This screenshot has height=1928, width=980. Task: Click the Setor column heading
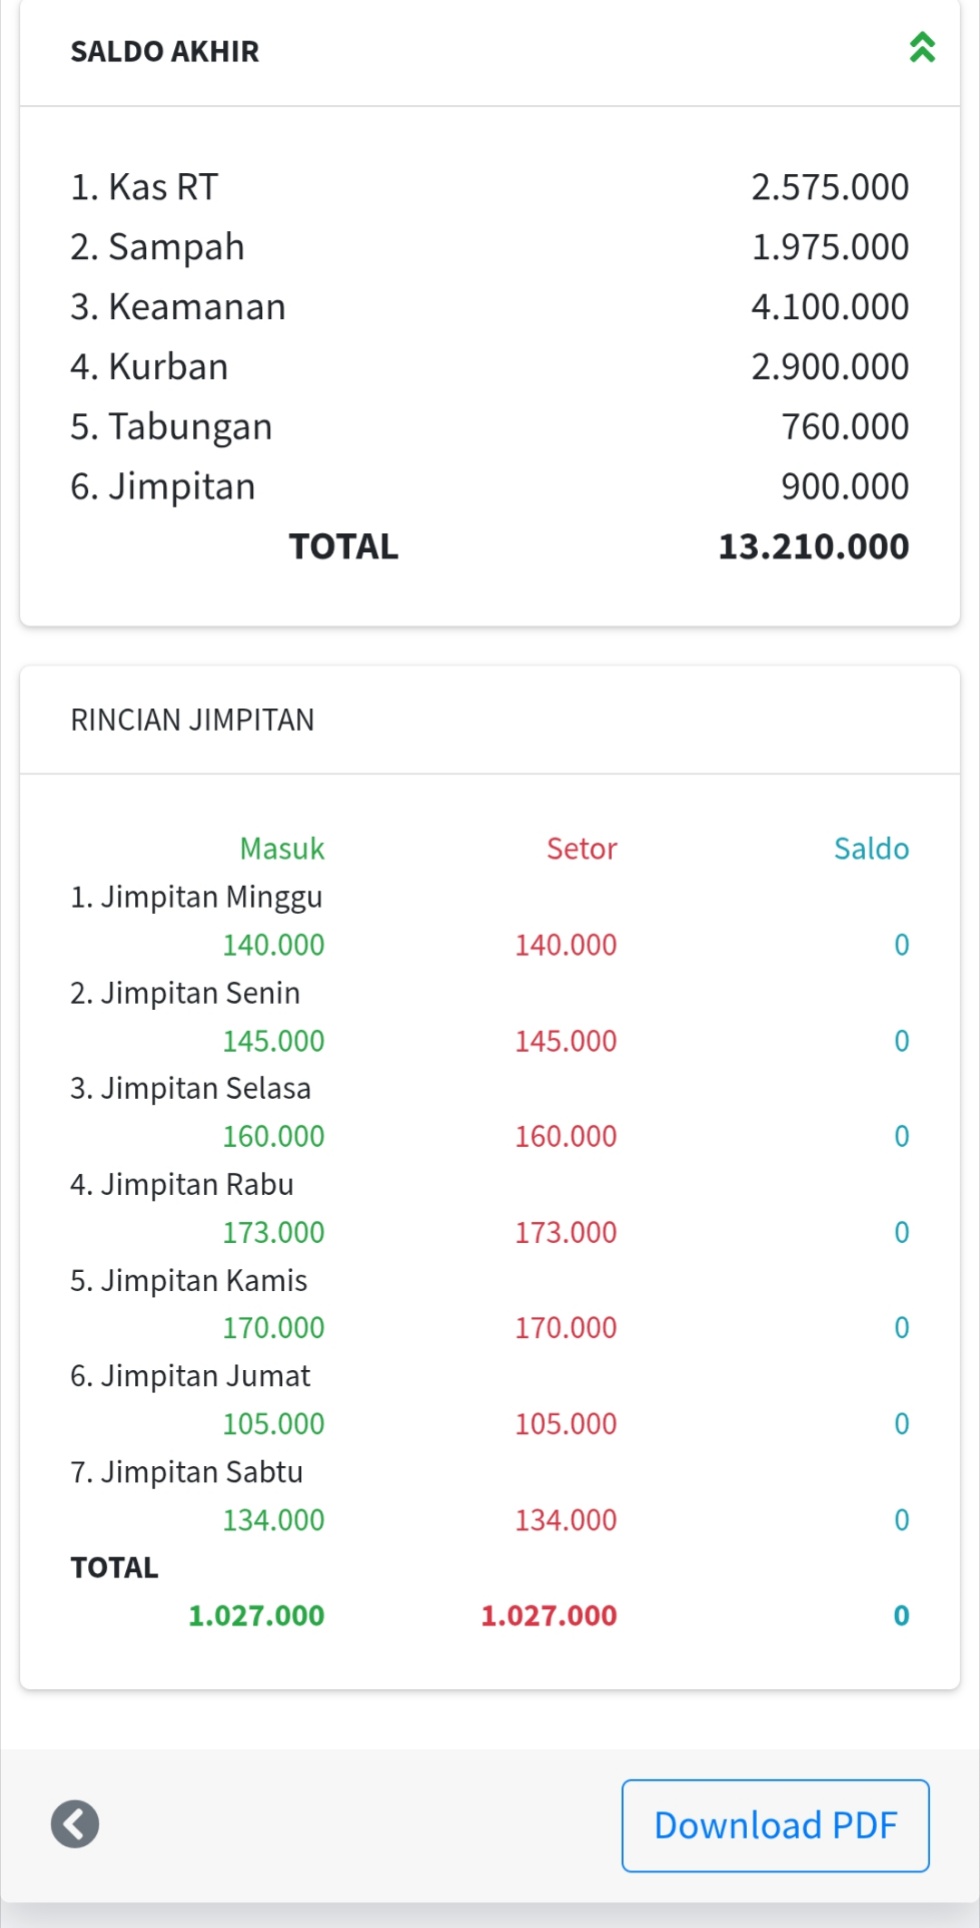click(581, 849)
